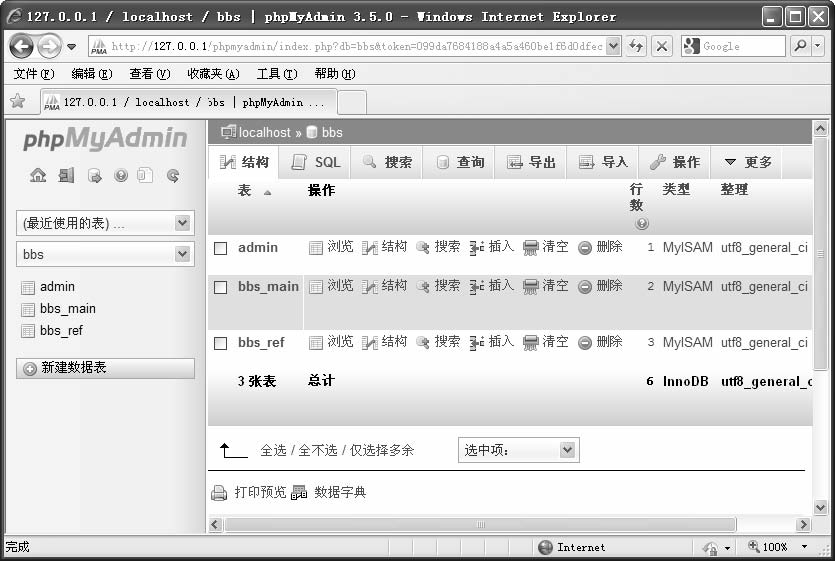
Task: Click the favorites star icon
Action: point(18,101)
